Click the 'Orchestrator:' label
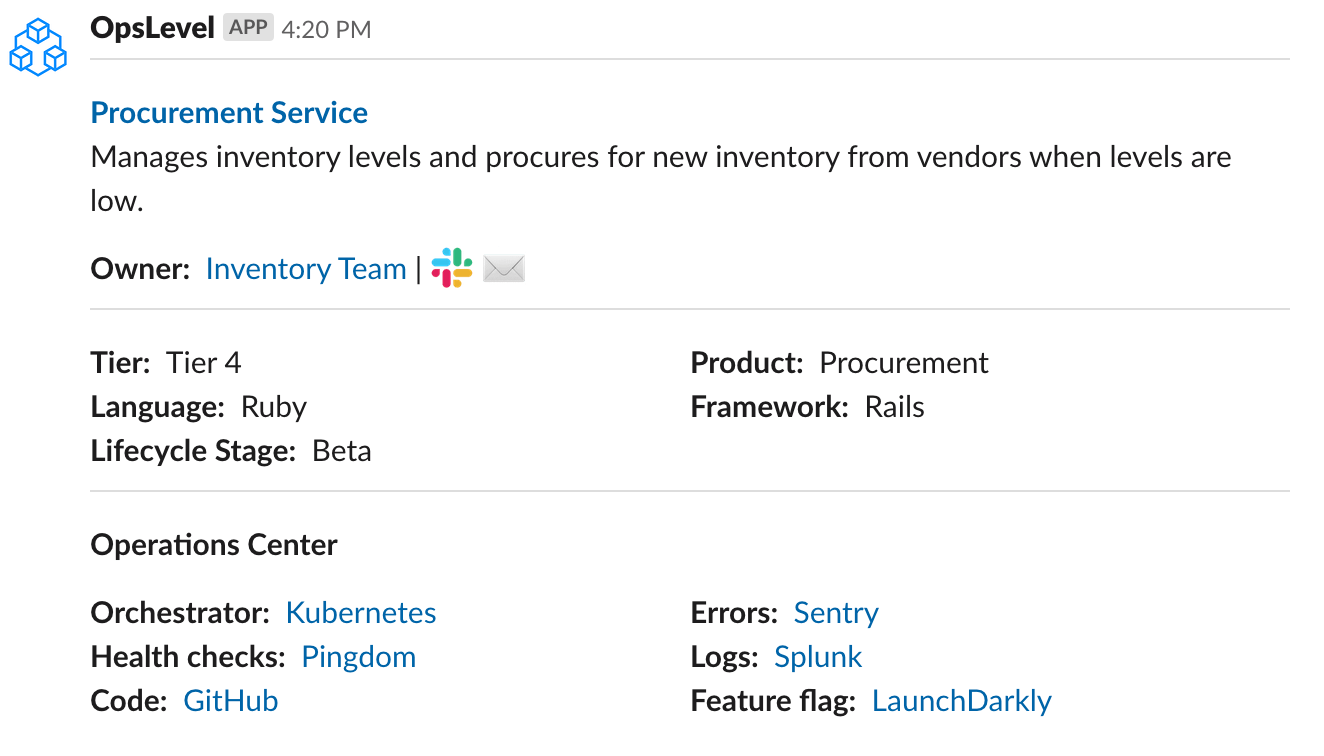 pos(180,612)
